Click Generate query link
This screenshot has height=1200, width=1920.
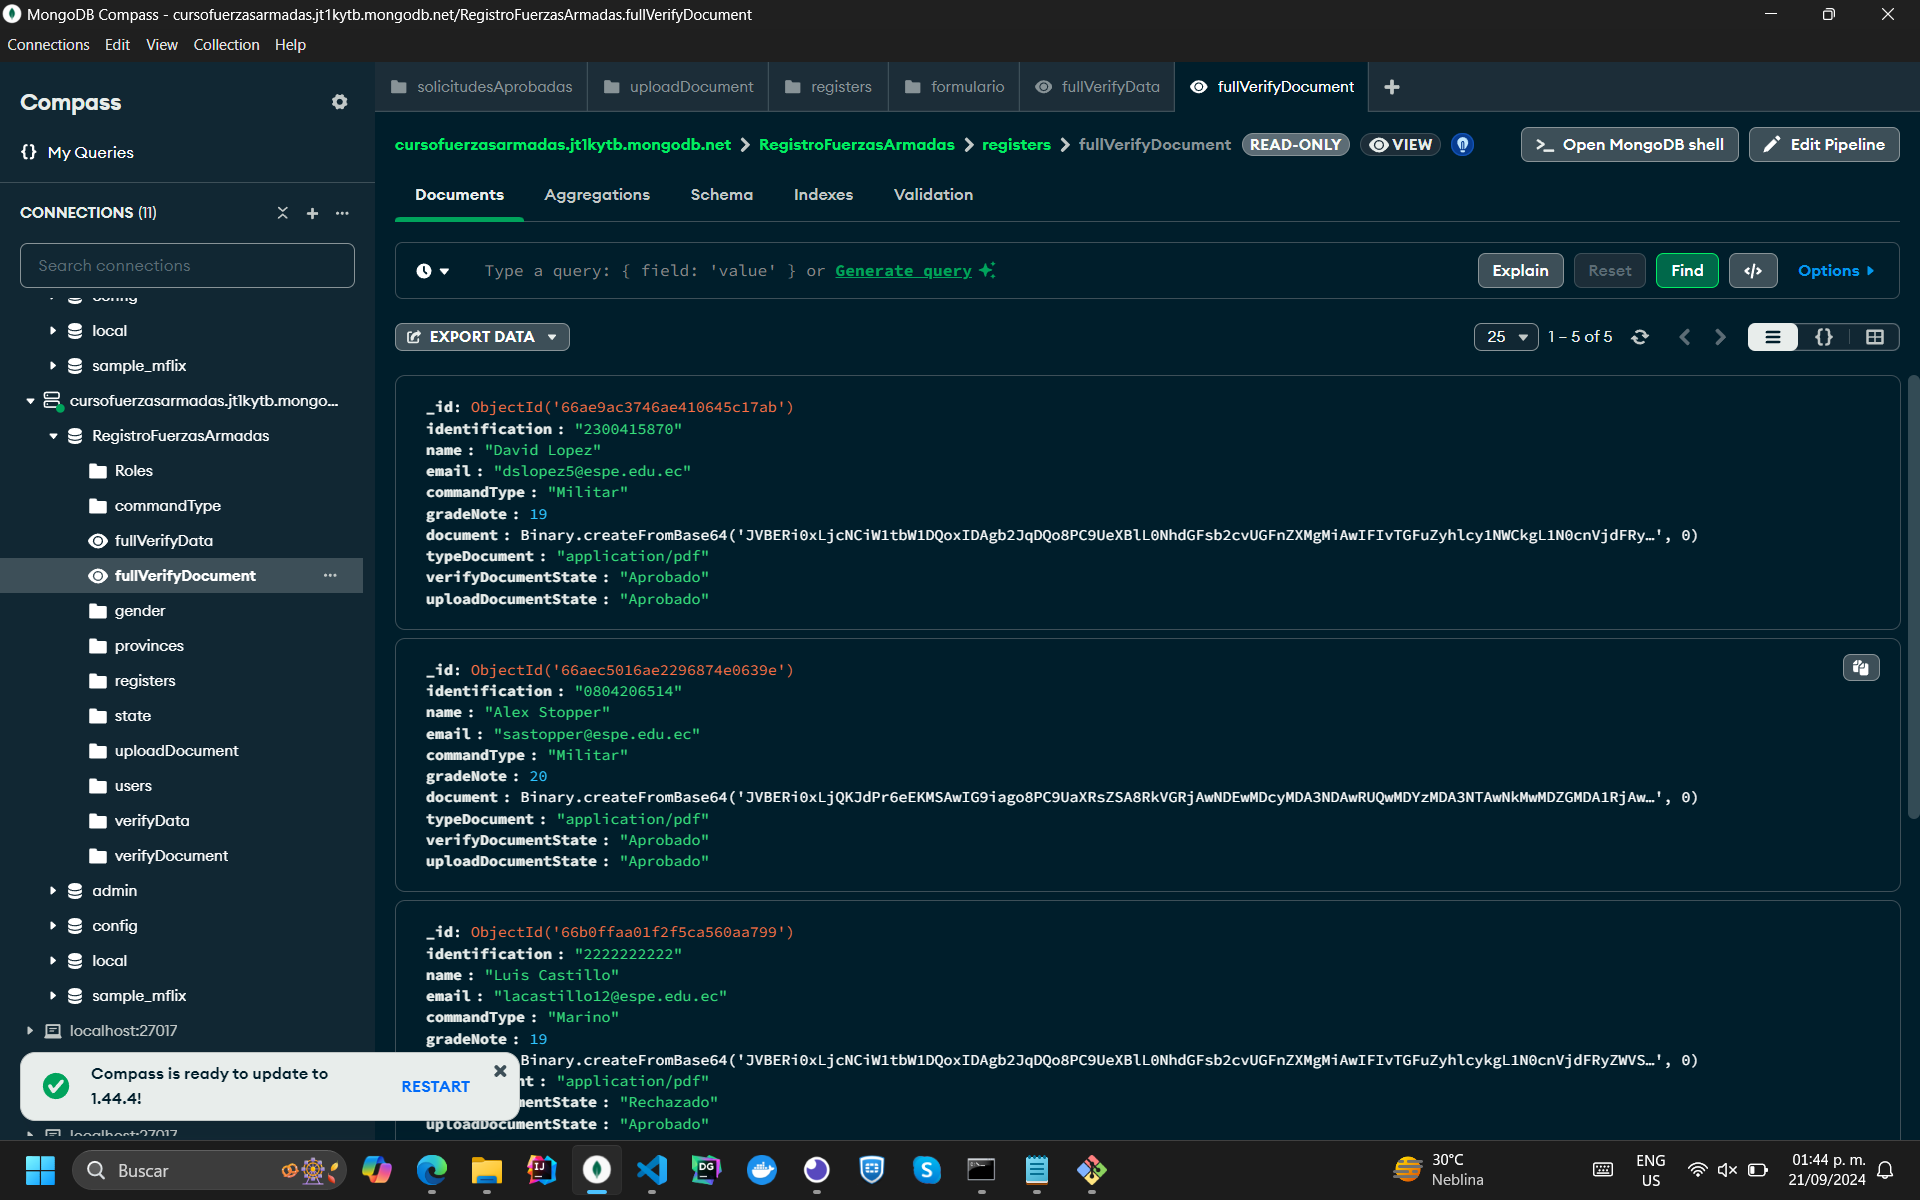(903, 271)
